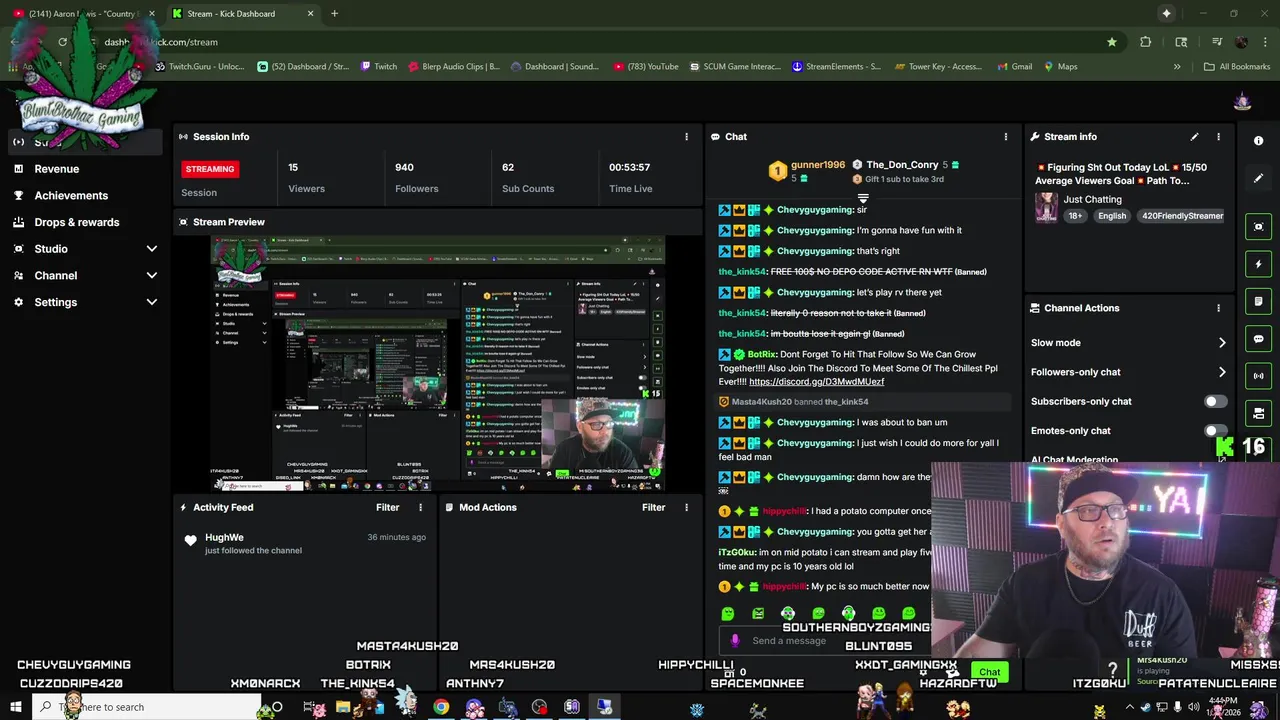Click the info icon in right sidebar
The image size is (1280, 720).
coord(1259,141)
